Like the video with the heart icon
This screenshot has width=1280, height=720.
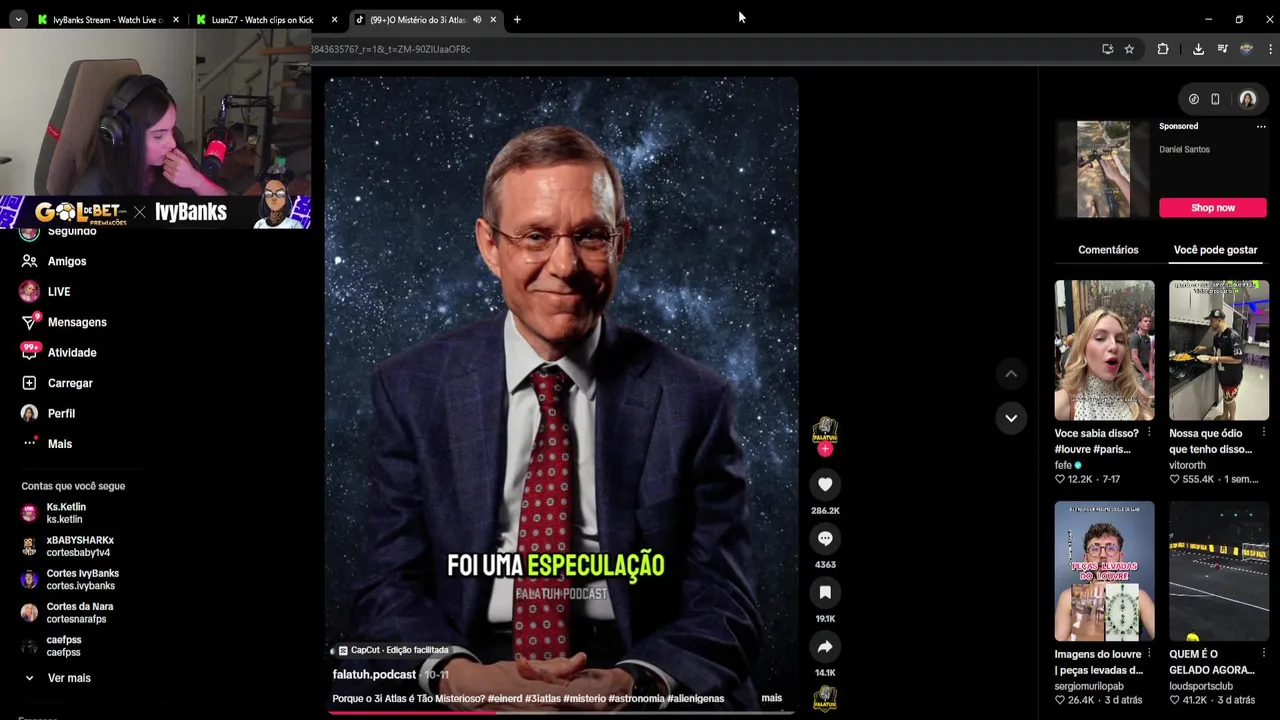(x=825, y=485)
